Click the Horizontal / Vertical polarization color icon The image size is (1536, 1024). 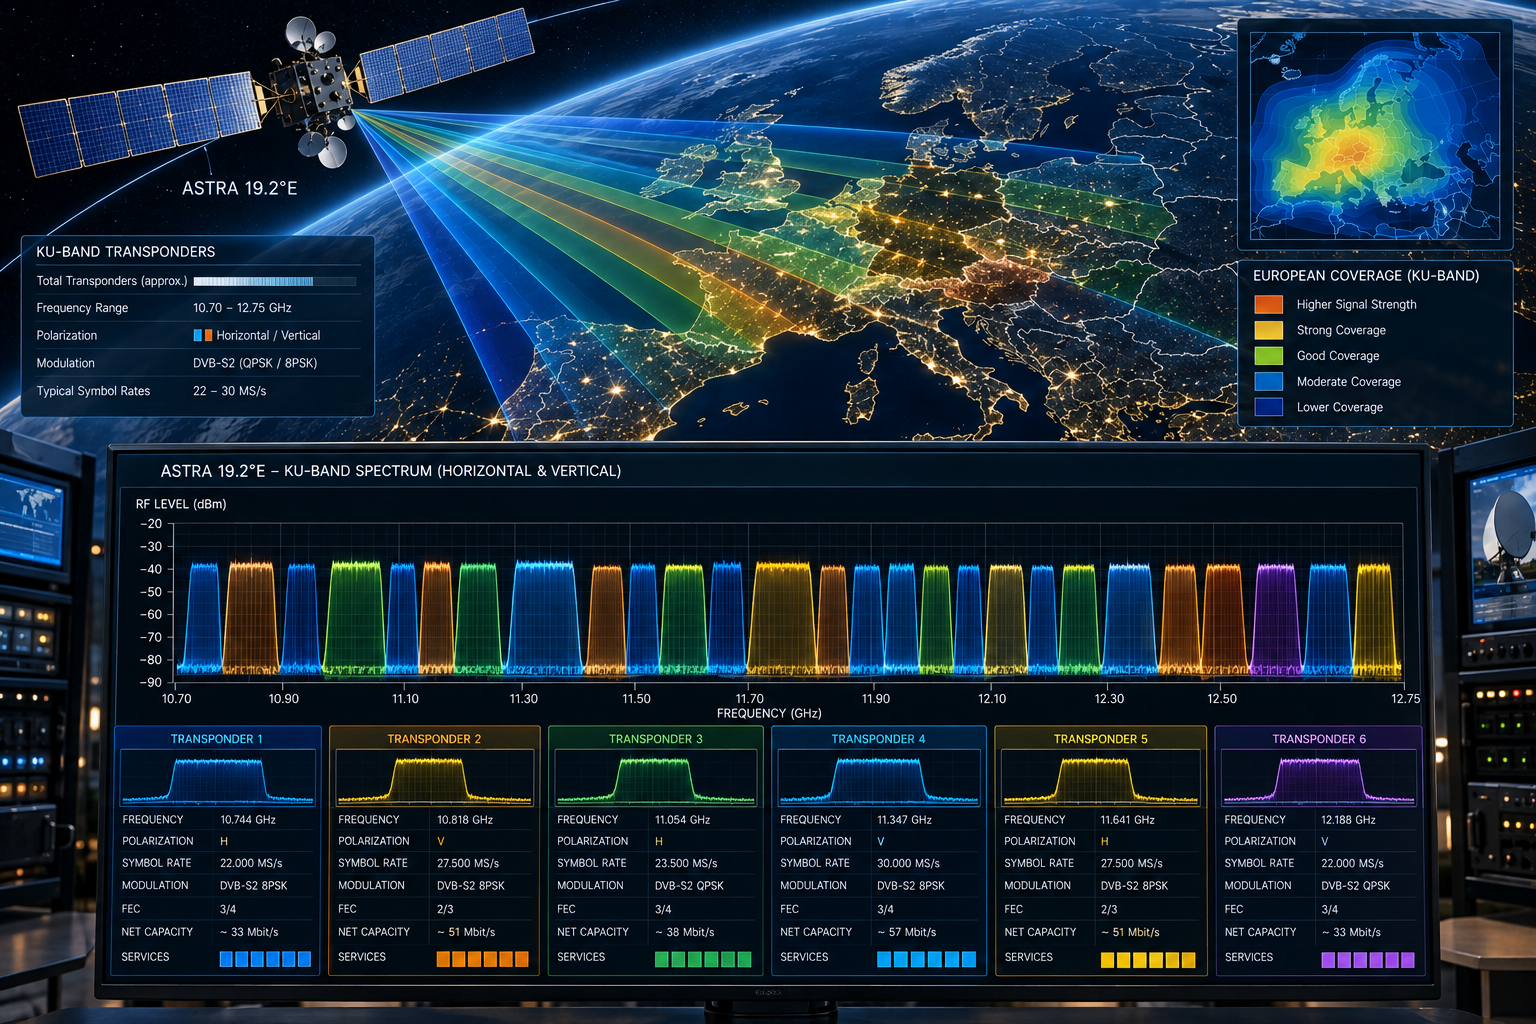click(203, 335)
